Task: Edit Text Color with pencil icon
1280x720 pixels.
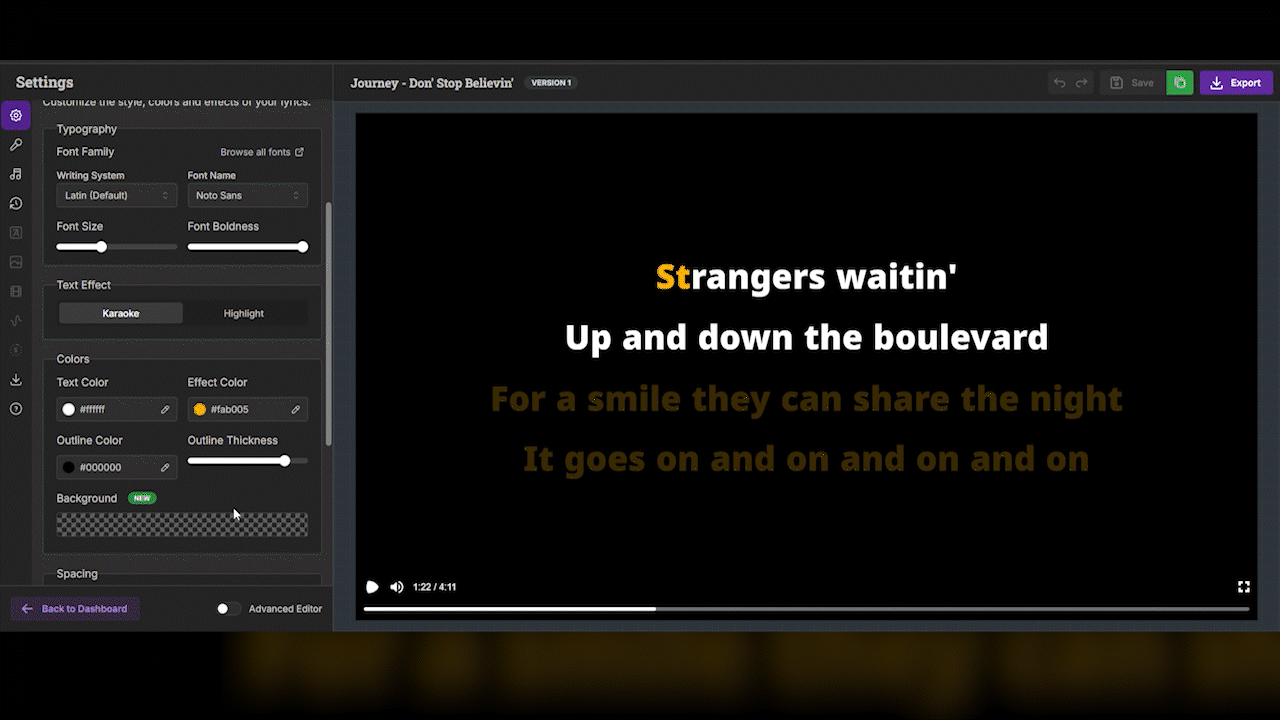Action: click(x=165, y=409)
